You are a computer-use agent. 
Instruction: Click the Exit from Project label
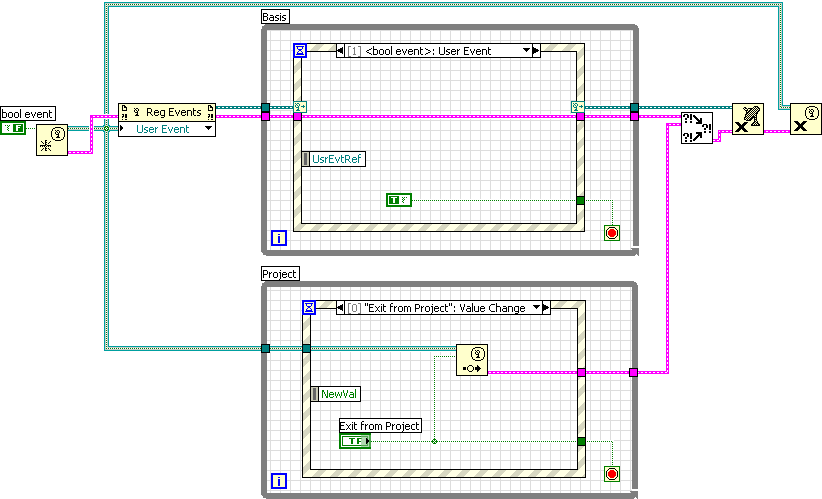[x=380, y=426]
